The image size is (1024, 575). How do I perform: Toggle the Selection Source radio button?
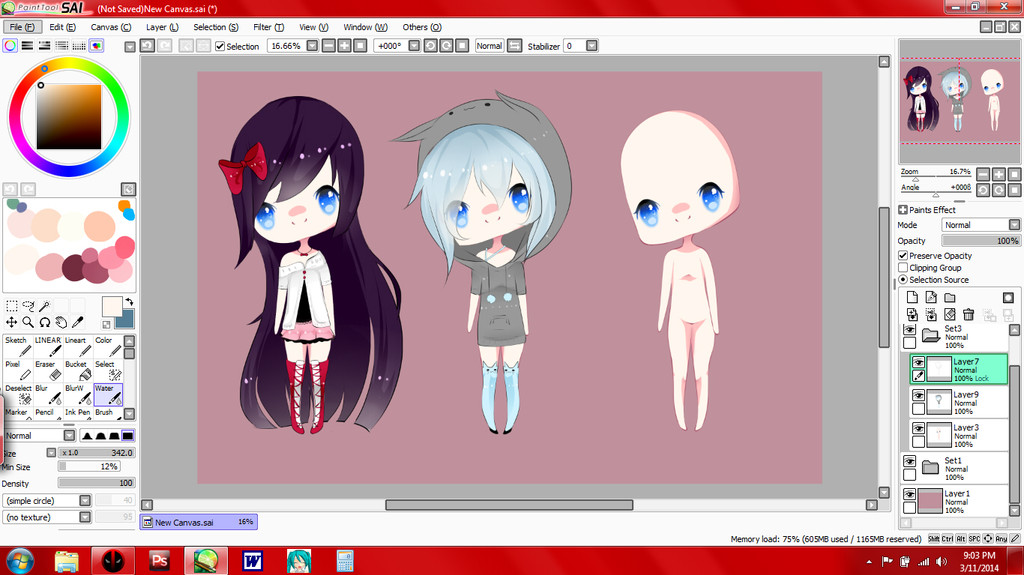[x=903, y=279]
